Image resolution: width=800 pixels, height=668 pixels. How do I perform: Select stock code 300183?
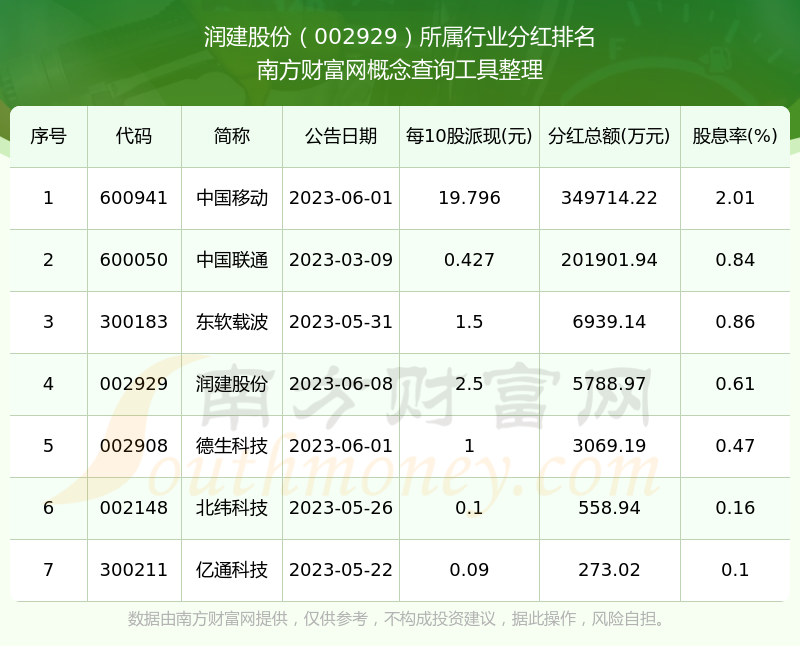click(134, 322)
